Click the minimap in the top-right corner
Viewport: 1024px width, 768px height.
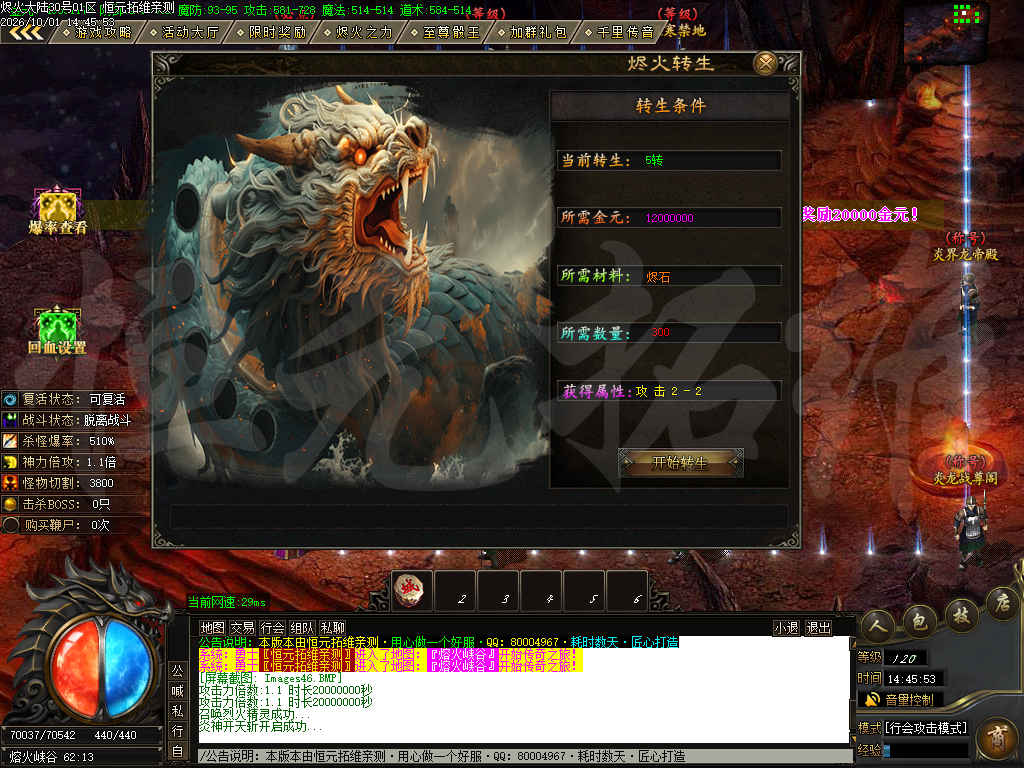(944, 33)
